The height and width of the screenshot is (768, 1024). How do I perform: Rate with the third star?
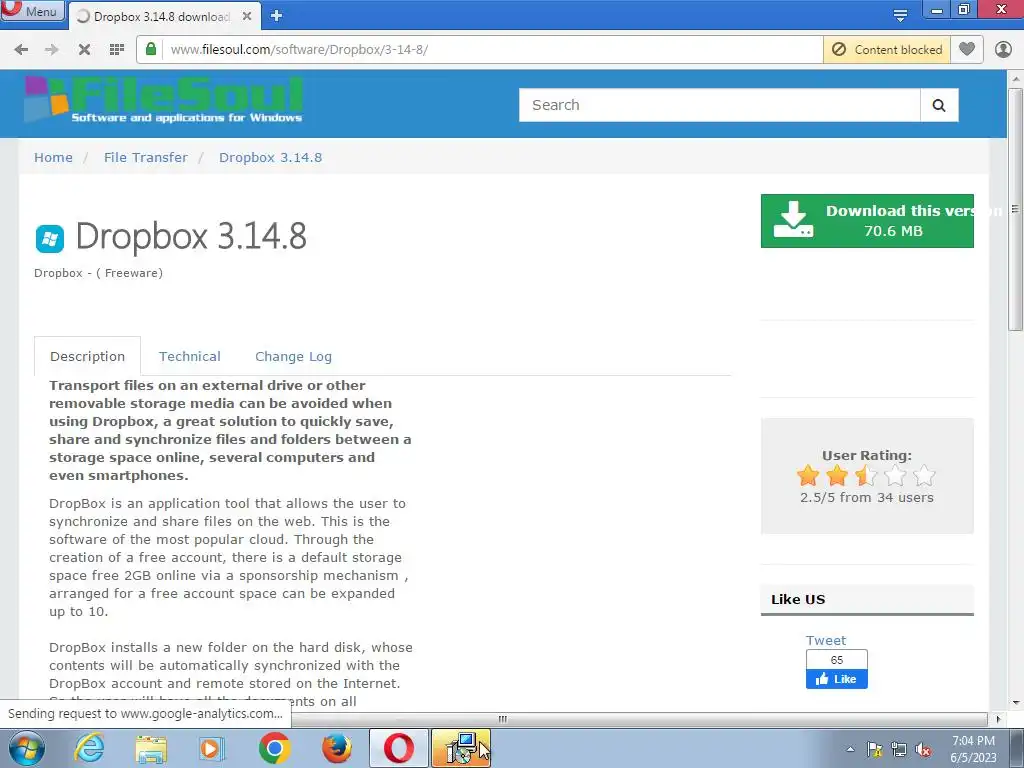866,475
